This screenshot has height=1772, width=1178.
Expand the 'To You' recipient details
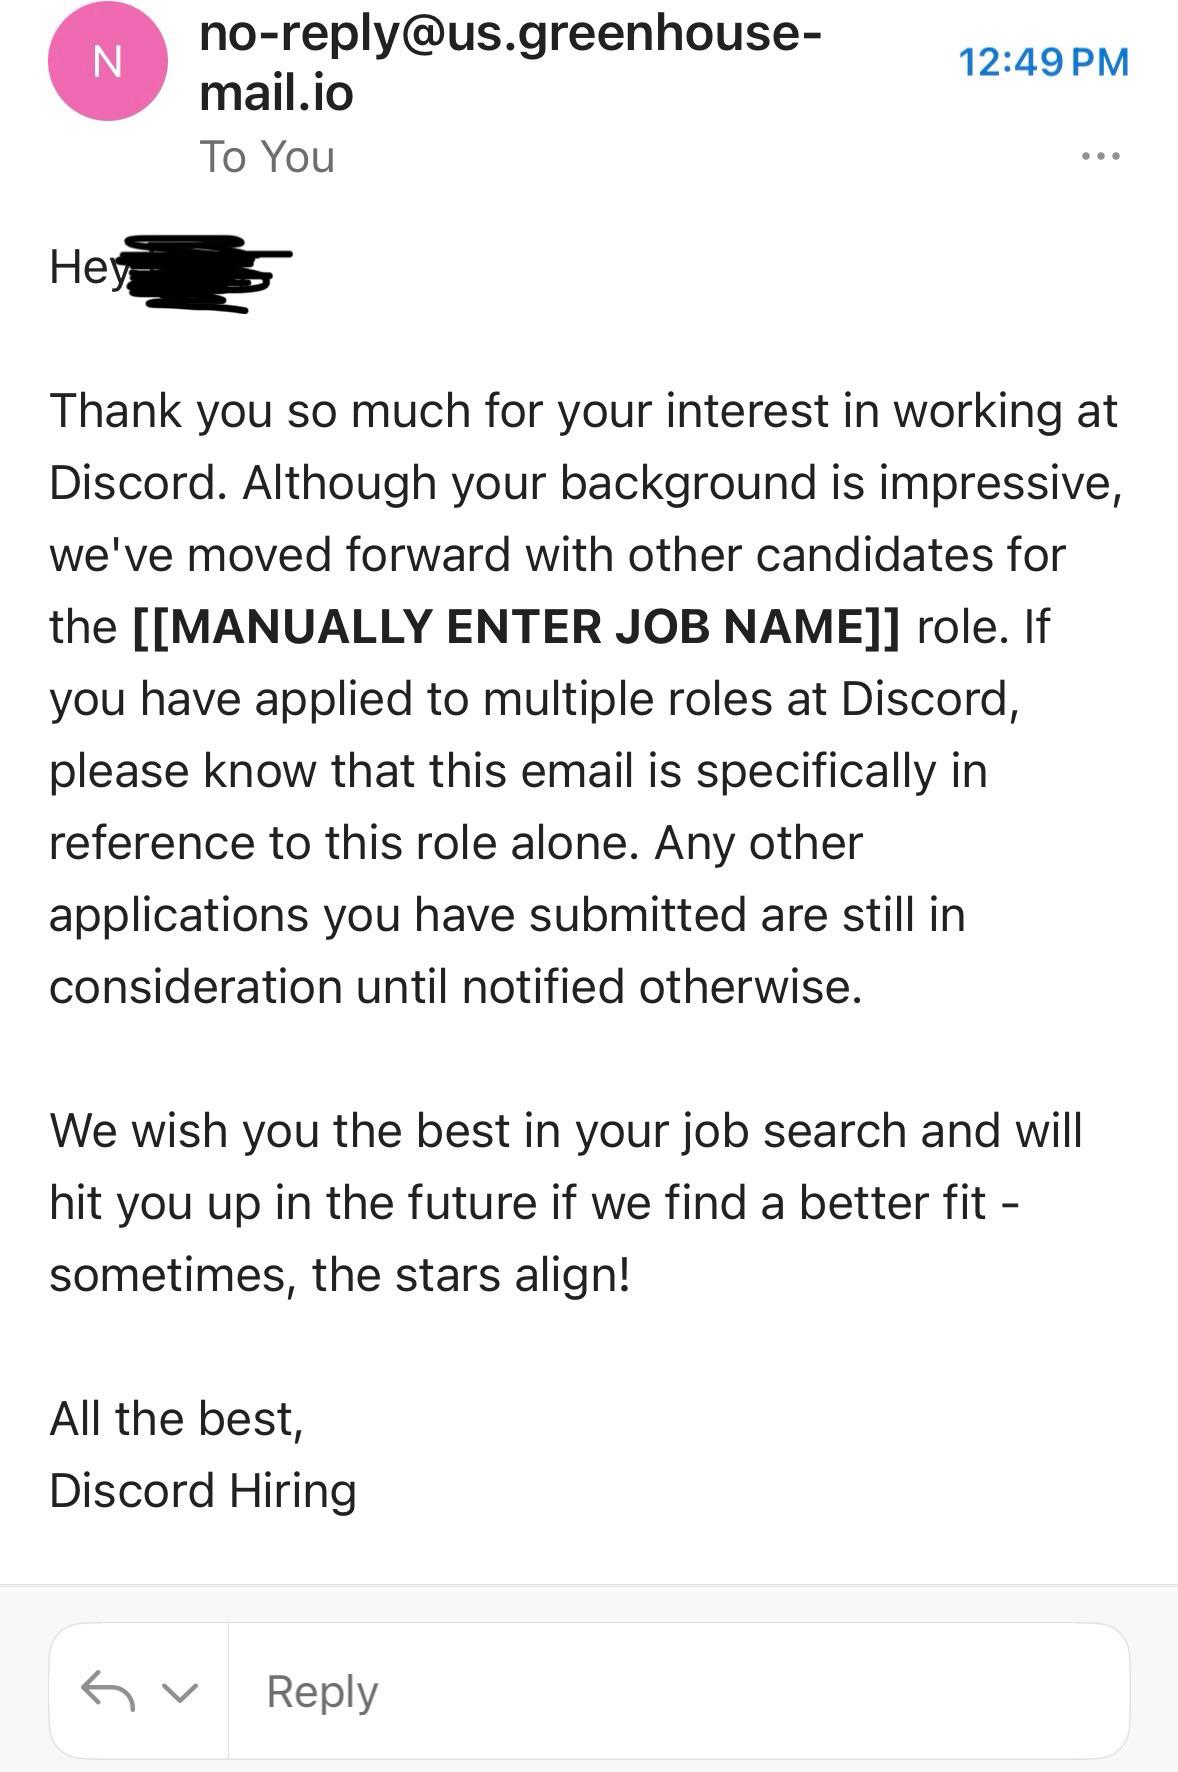tap(267, 157)
